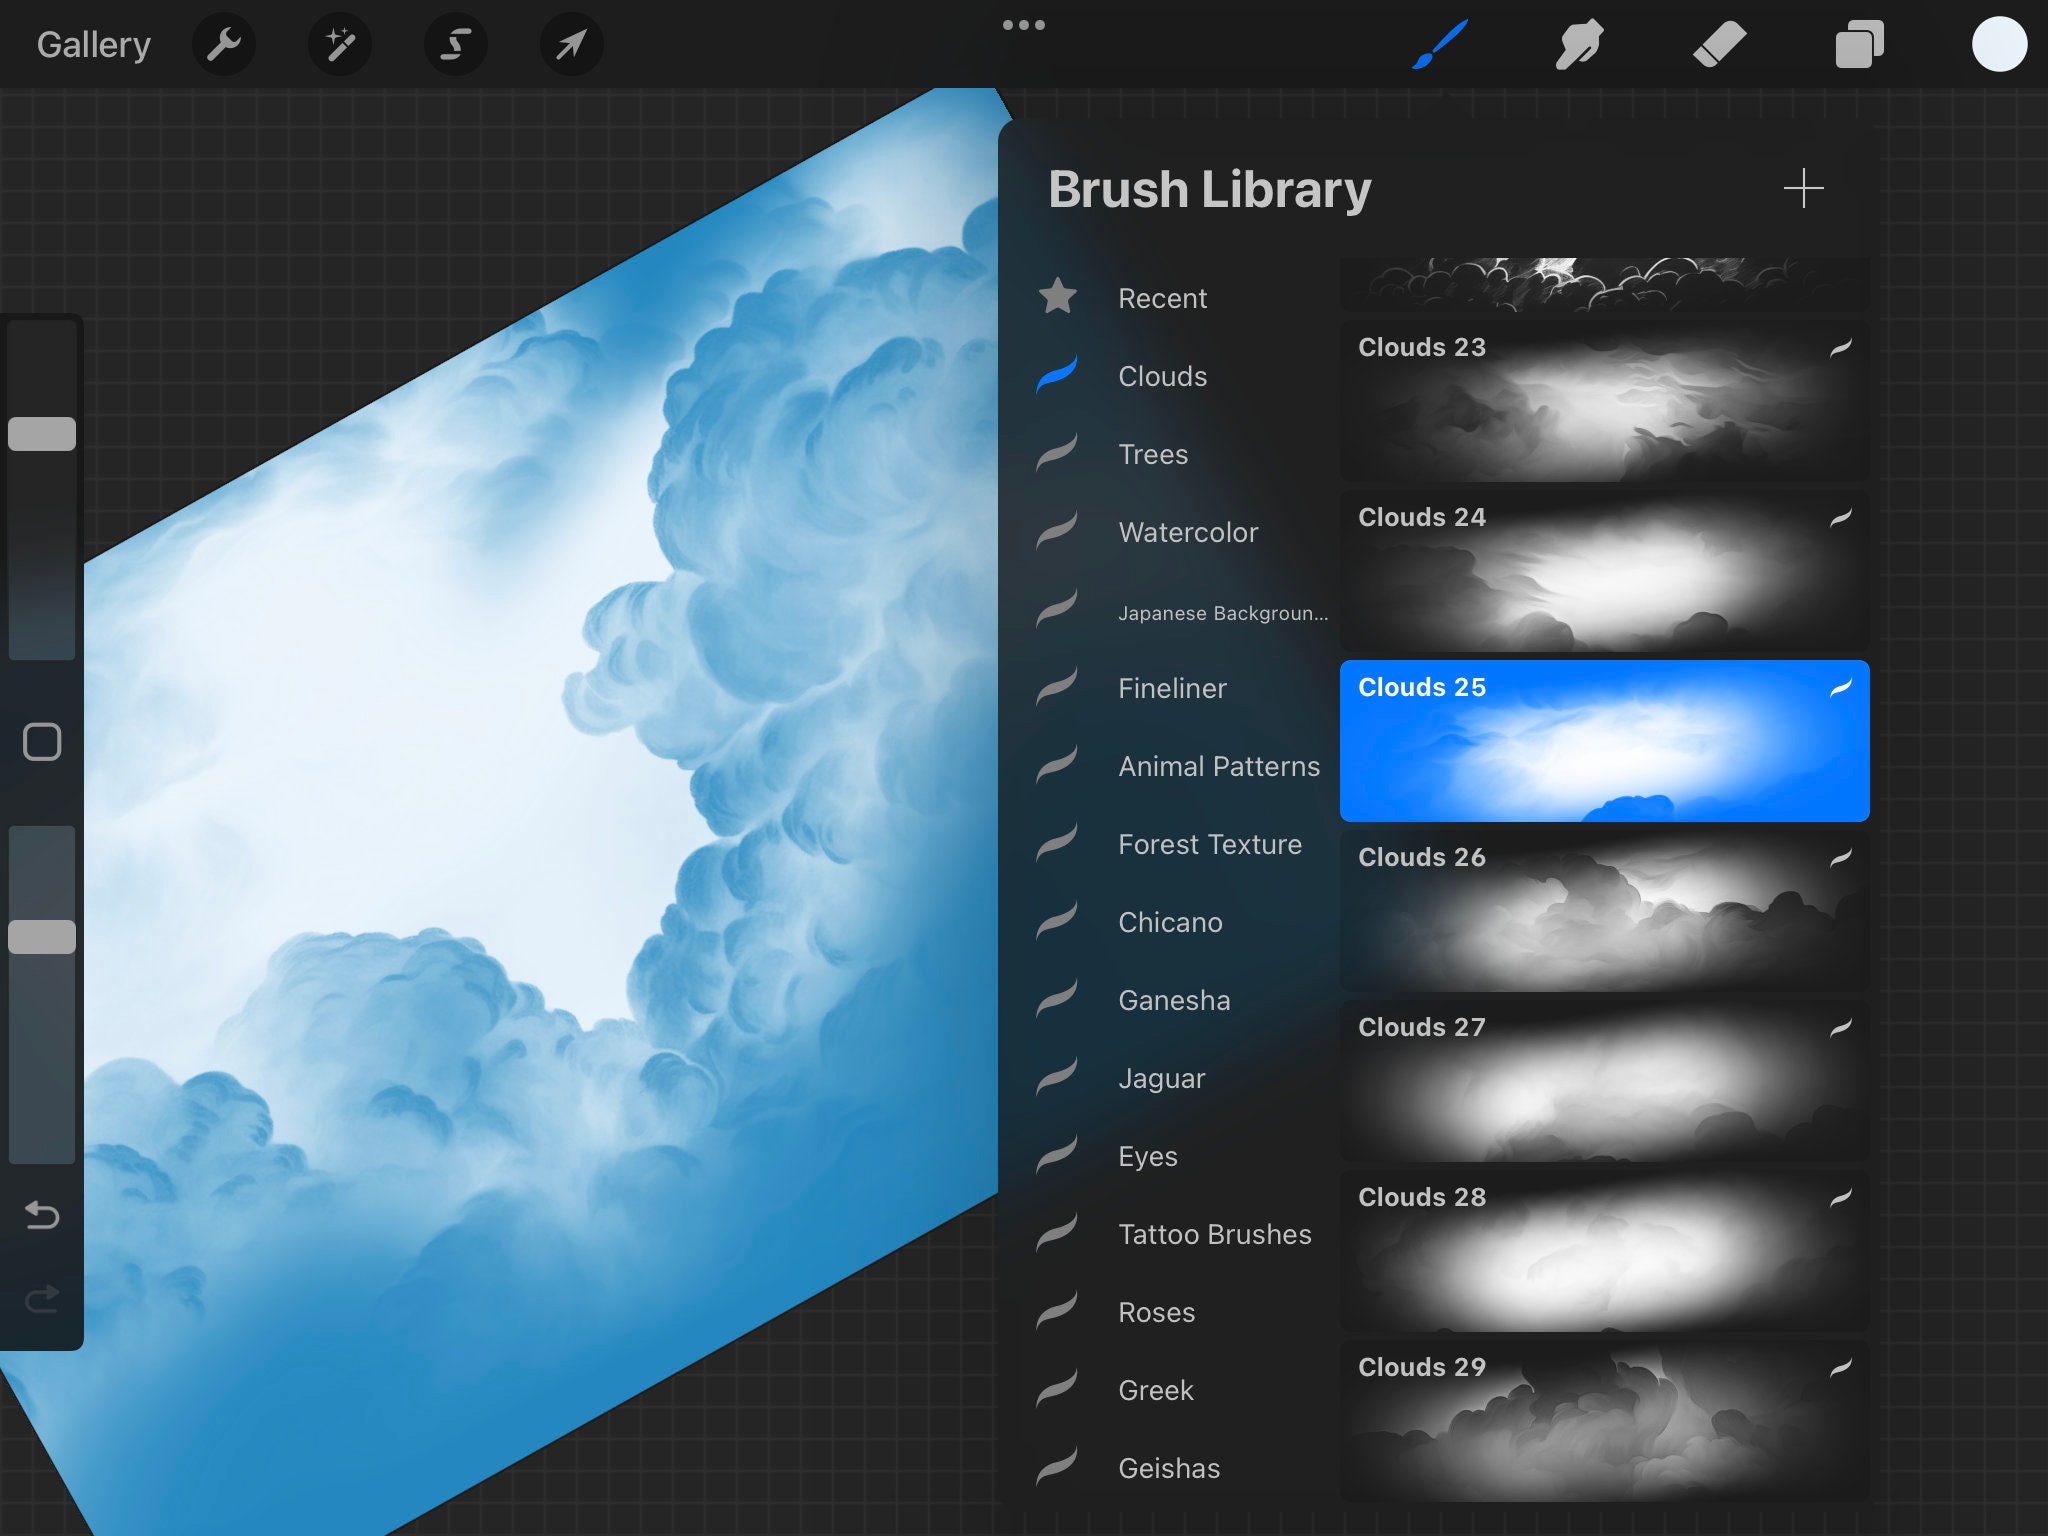Click the brush size slider handle
Image resolution: width=2048 pixels, height=1536 pixels.
(42, 434)
